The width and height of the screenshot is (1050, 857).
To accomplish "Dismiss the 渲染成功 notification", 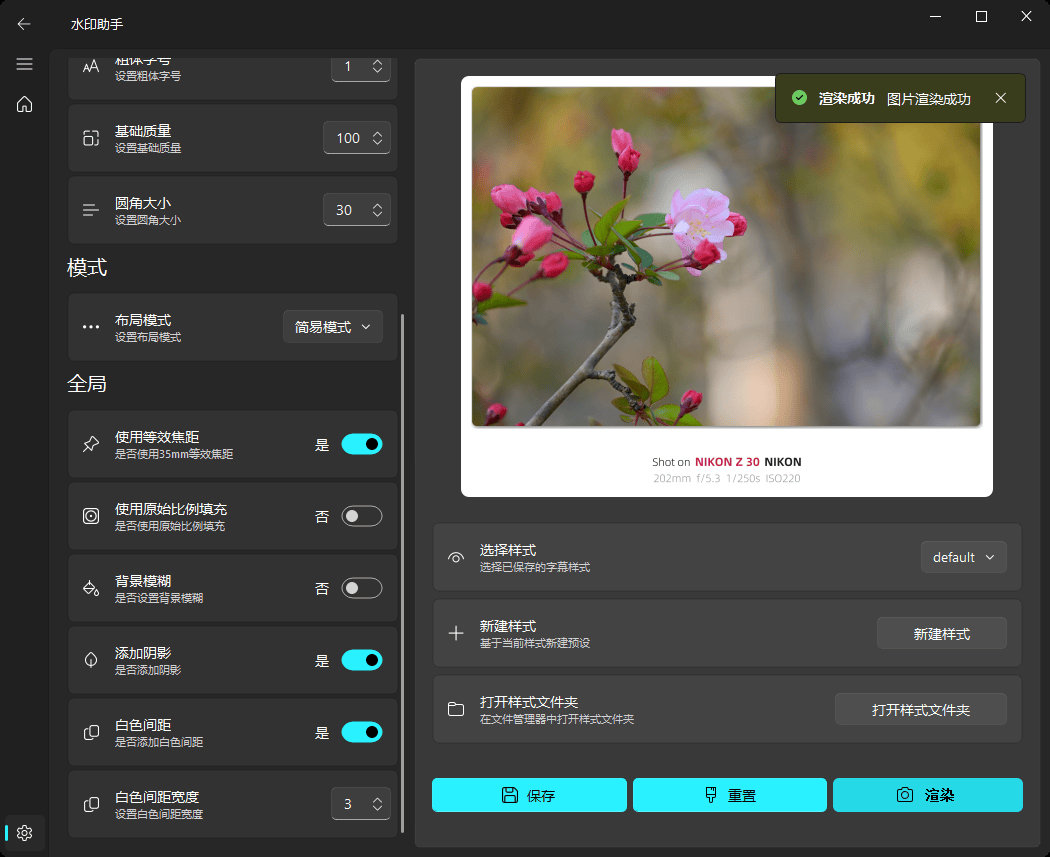I will pos(1000,98).
